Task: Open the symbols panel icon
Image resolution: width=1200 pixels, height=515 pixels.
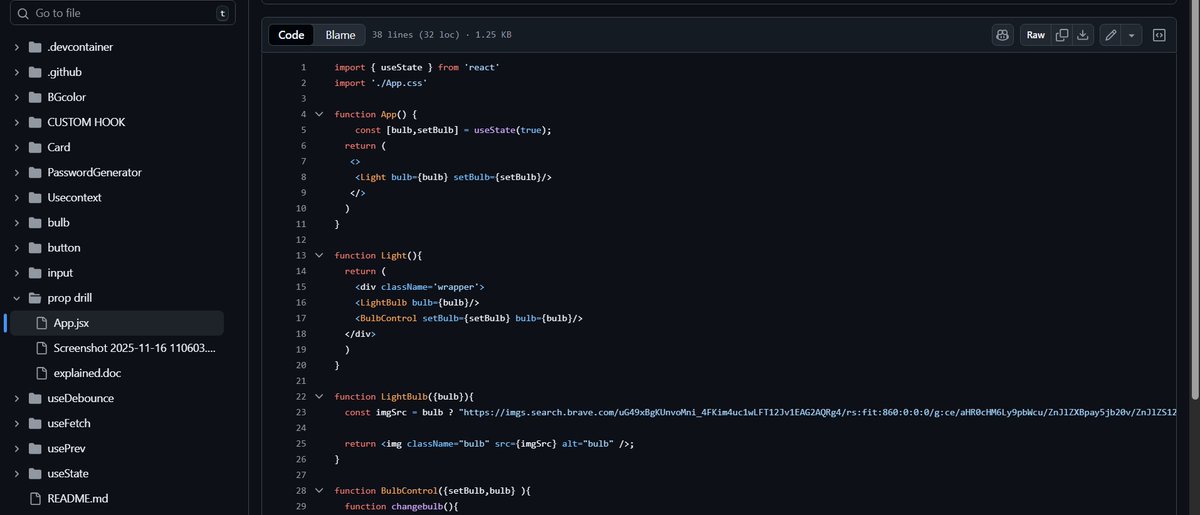Action: (1159, 35)
